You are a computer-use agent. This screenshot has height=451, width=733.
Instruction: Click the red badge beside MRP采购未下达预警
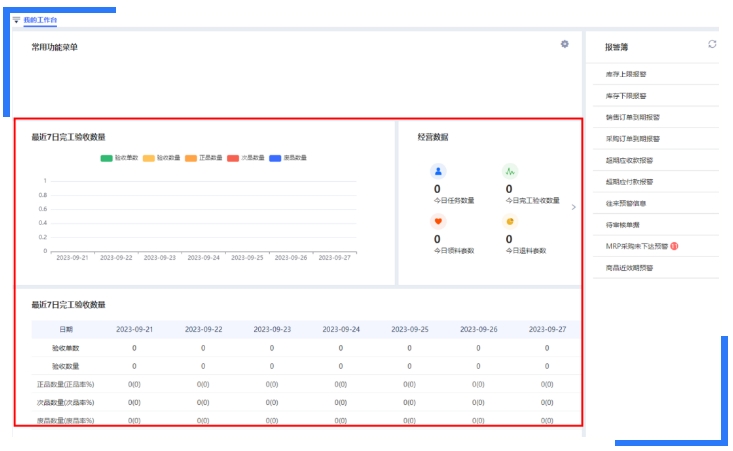(674, 246)
